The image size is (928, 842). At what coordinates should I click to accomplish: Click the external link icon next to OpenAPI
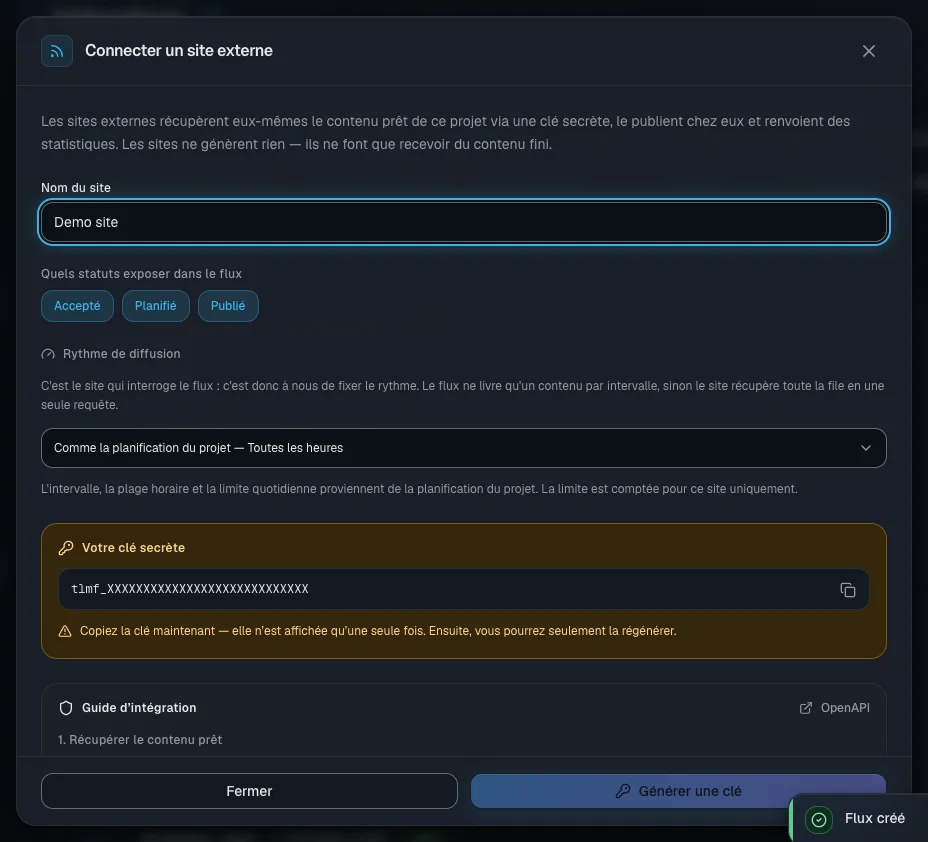(x=805, y=708)
